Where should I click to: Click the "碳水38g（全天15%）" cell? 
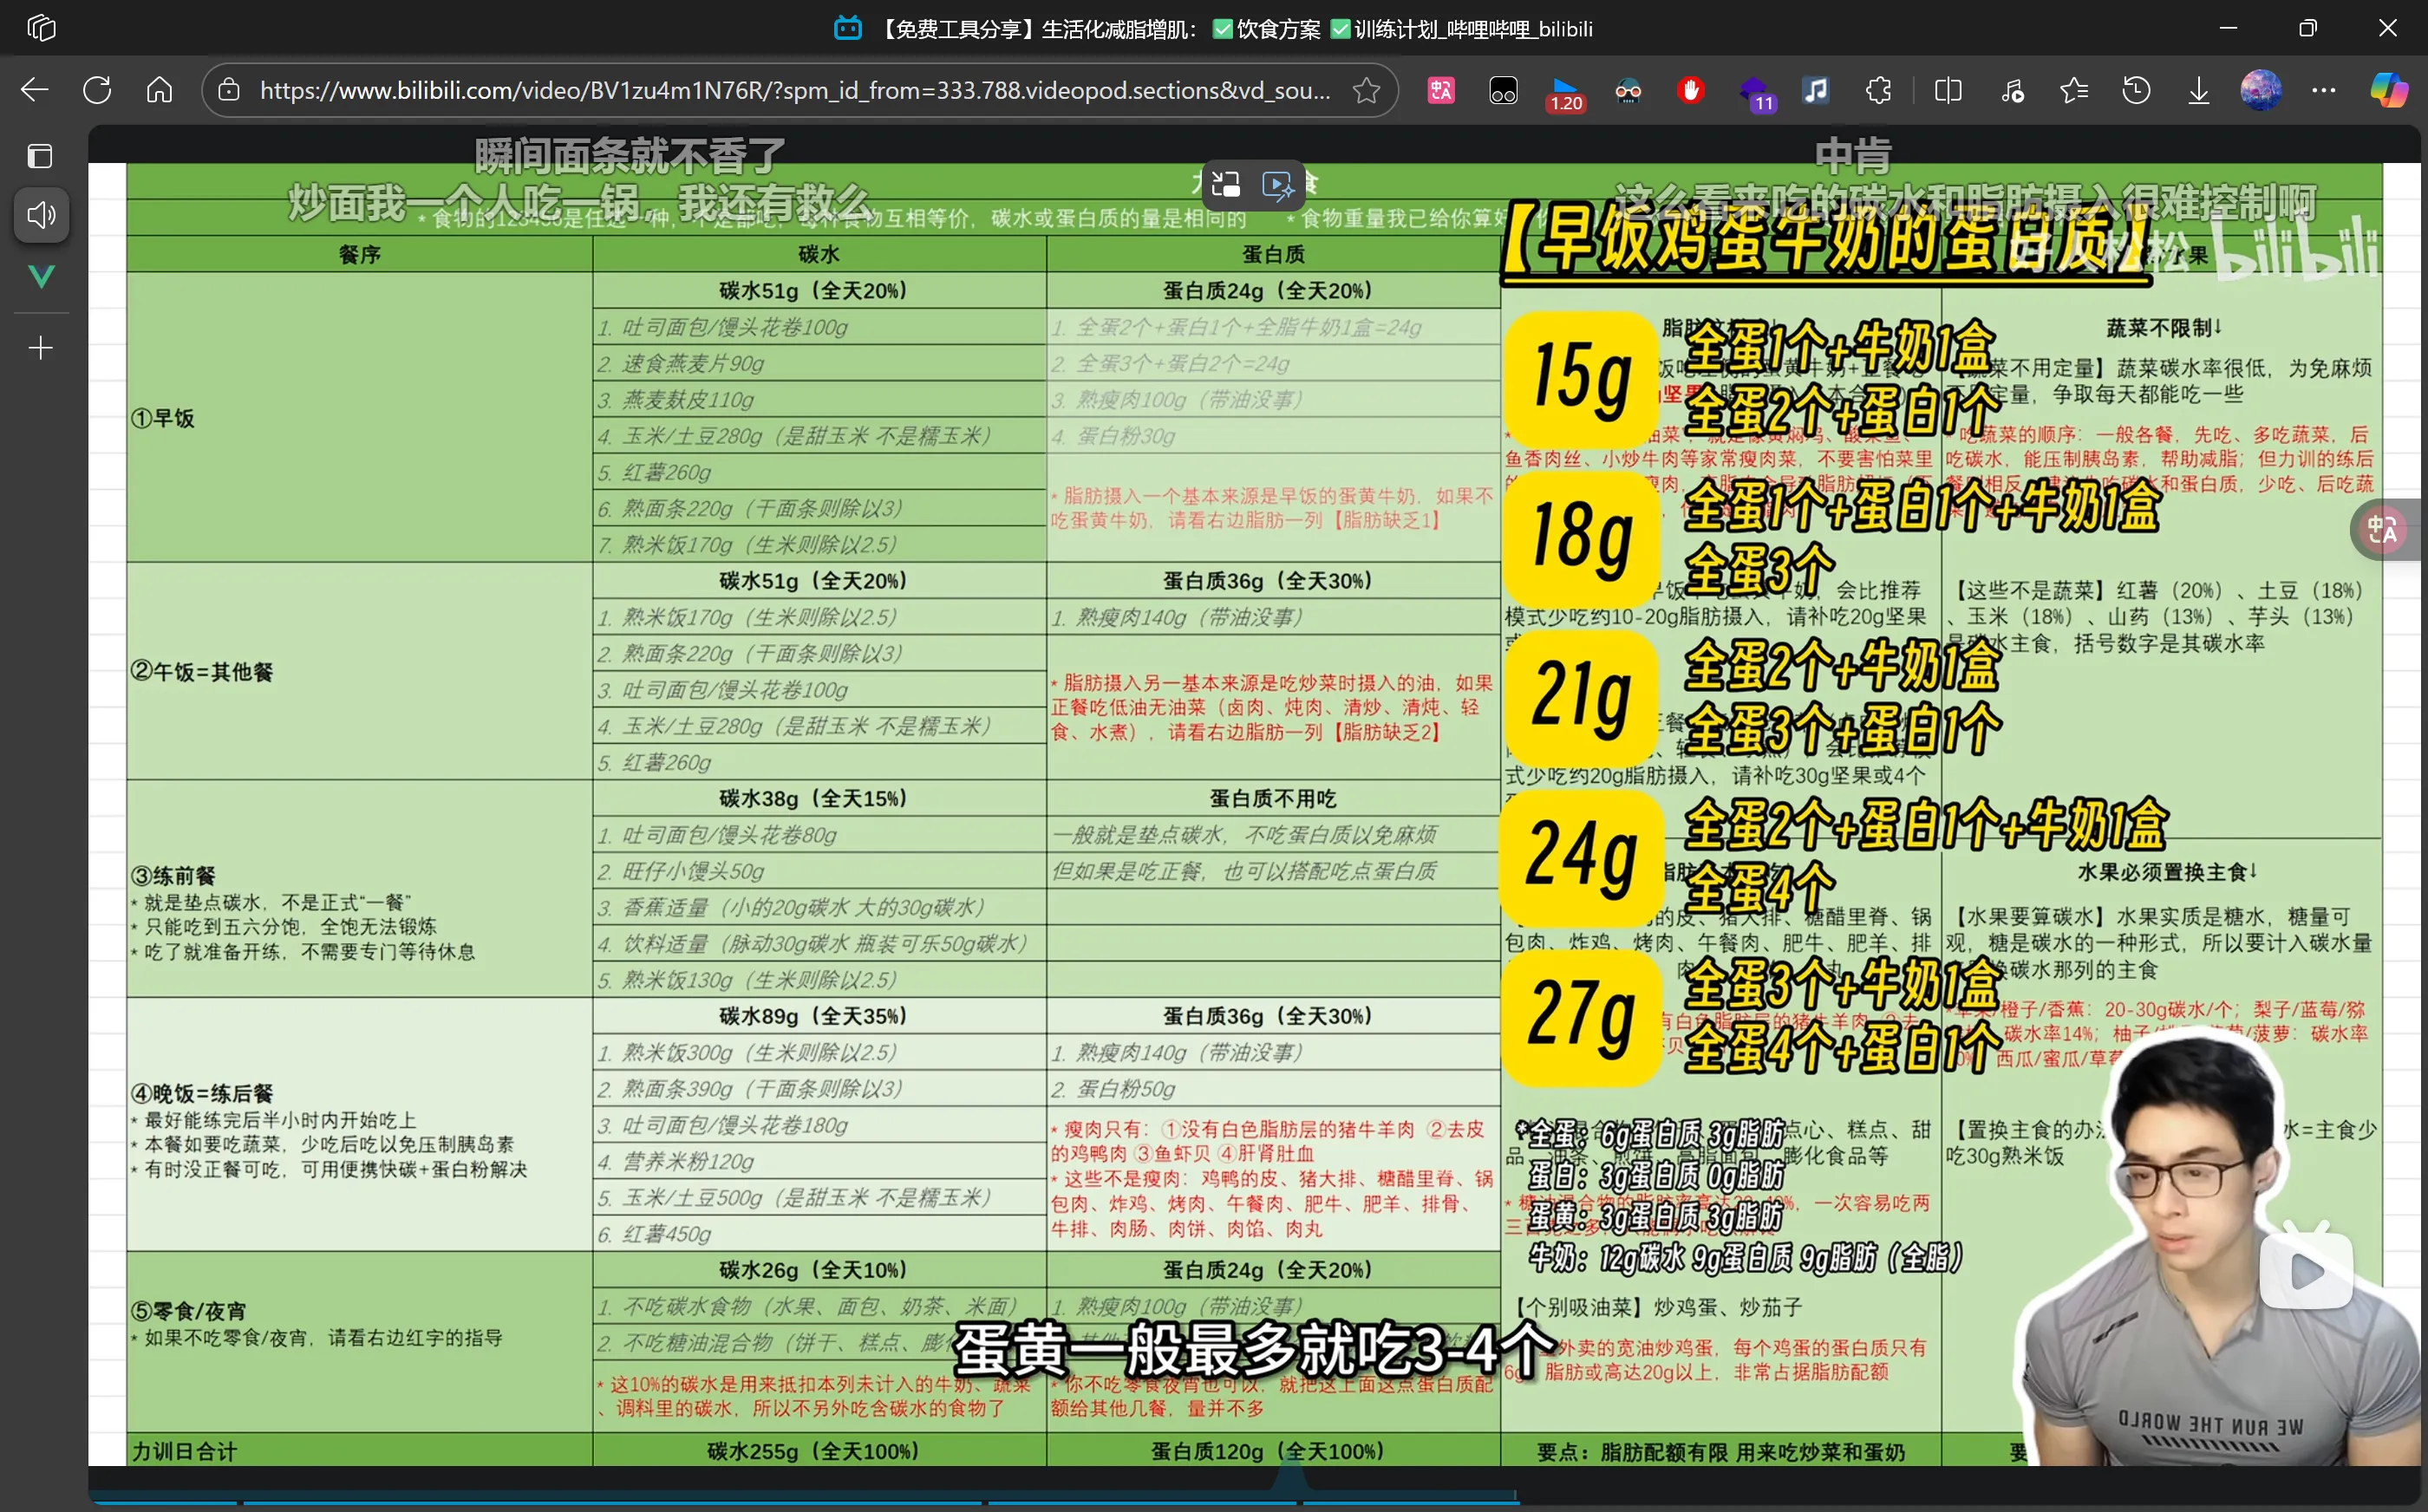point(819,798)
